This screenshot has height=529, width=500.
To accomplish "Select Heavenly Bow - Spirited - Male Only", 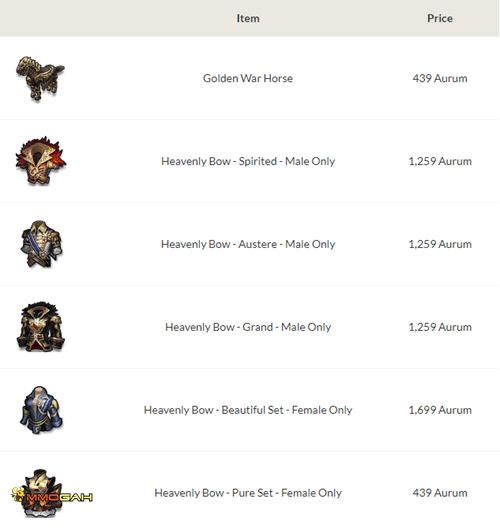I will [248, 161].
